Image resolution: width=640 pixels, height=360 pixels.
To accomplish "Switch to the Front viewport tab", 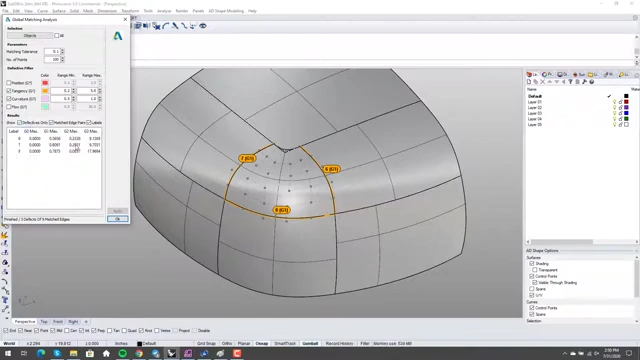I will point(58,322).
